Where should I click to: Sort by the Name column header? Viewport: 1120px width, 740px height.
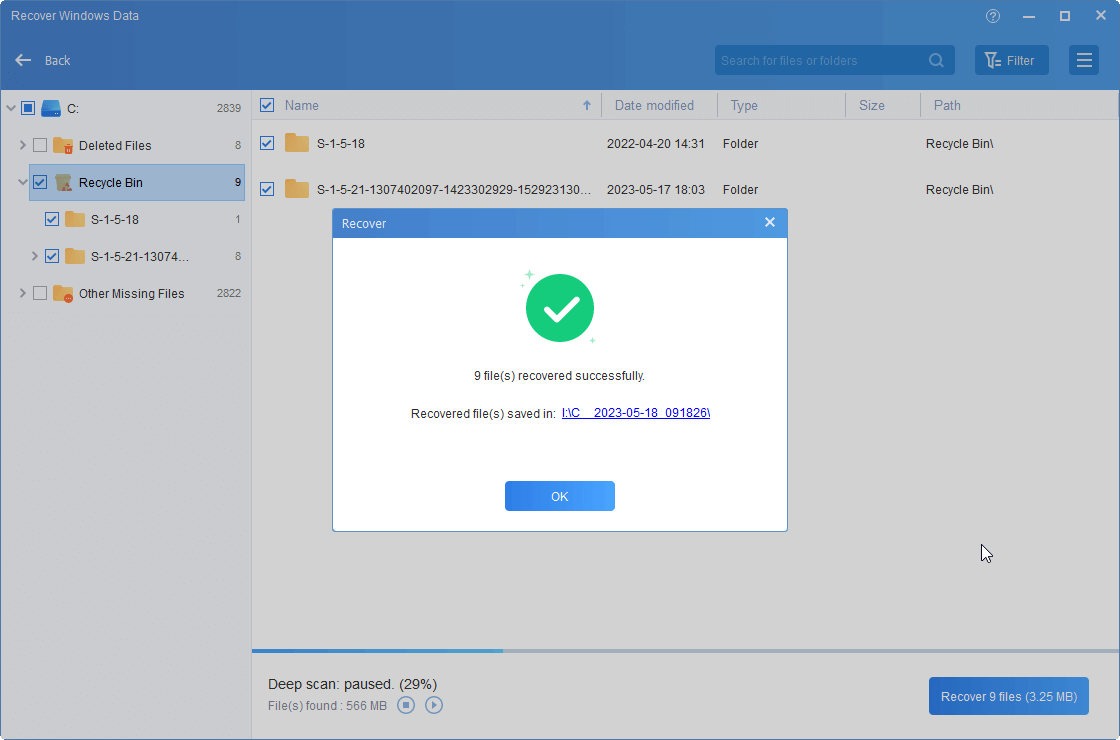click(301, 105)
